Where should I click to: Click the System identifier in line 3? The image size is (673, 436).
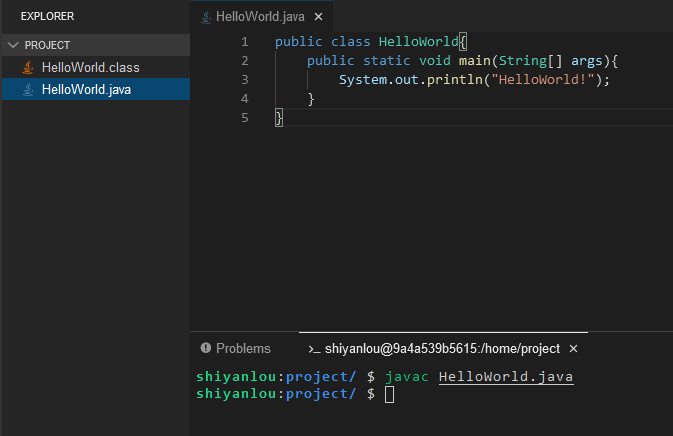(363, 80)
